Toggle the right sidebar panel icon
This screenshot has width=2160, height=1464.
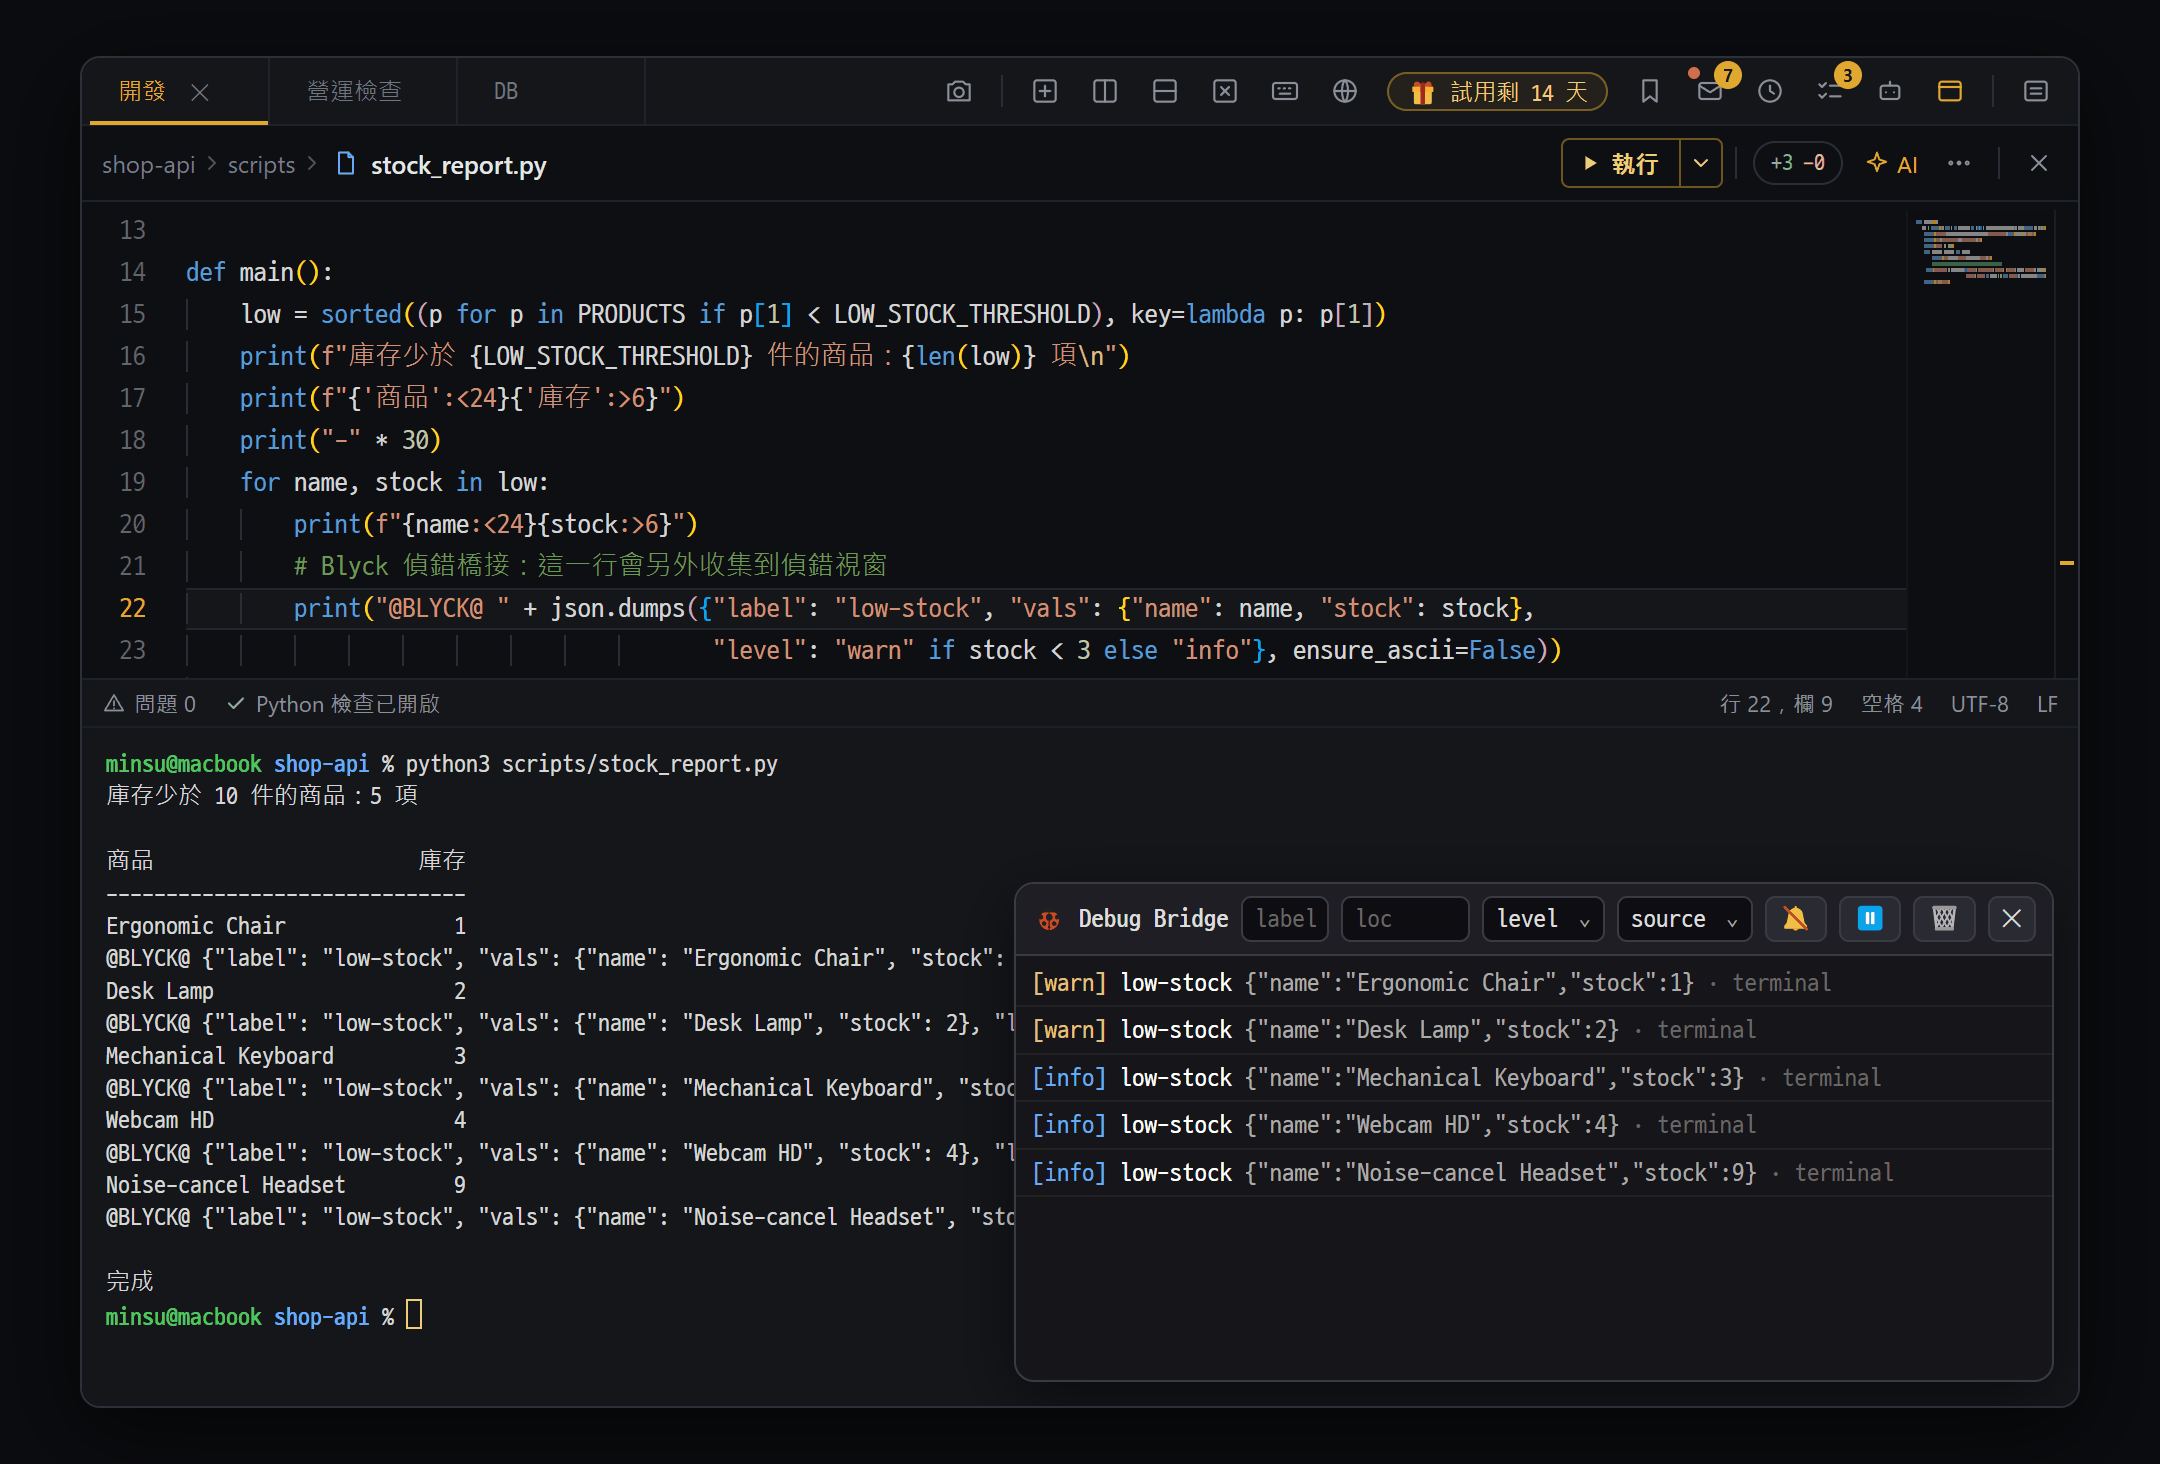click(x=2035, y=92)
